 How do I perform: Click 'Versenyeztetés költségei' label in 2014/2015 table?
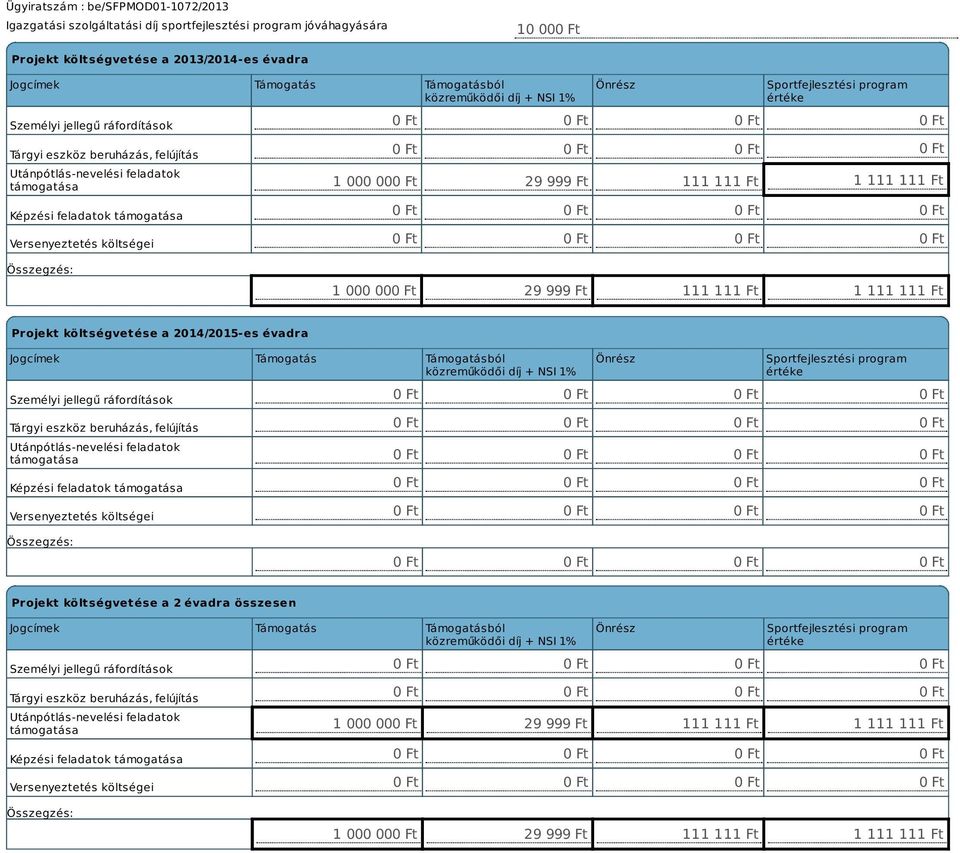coord(81,516)
